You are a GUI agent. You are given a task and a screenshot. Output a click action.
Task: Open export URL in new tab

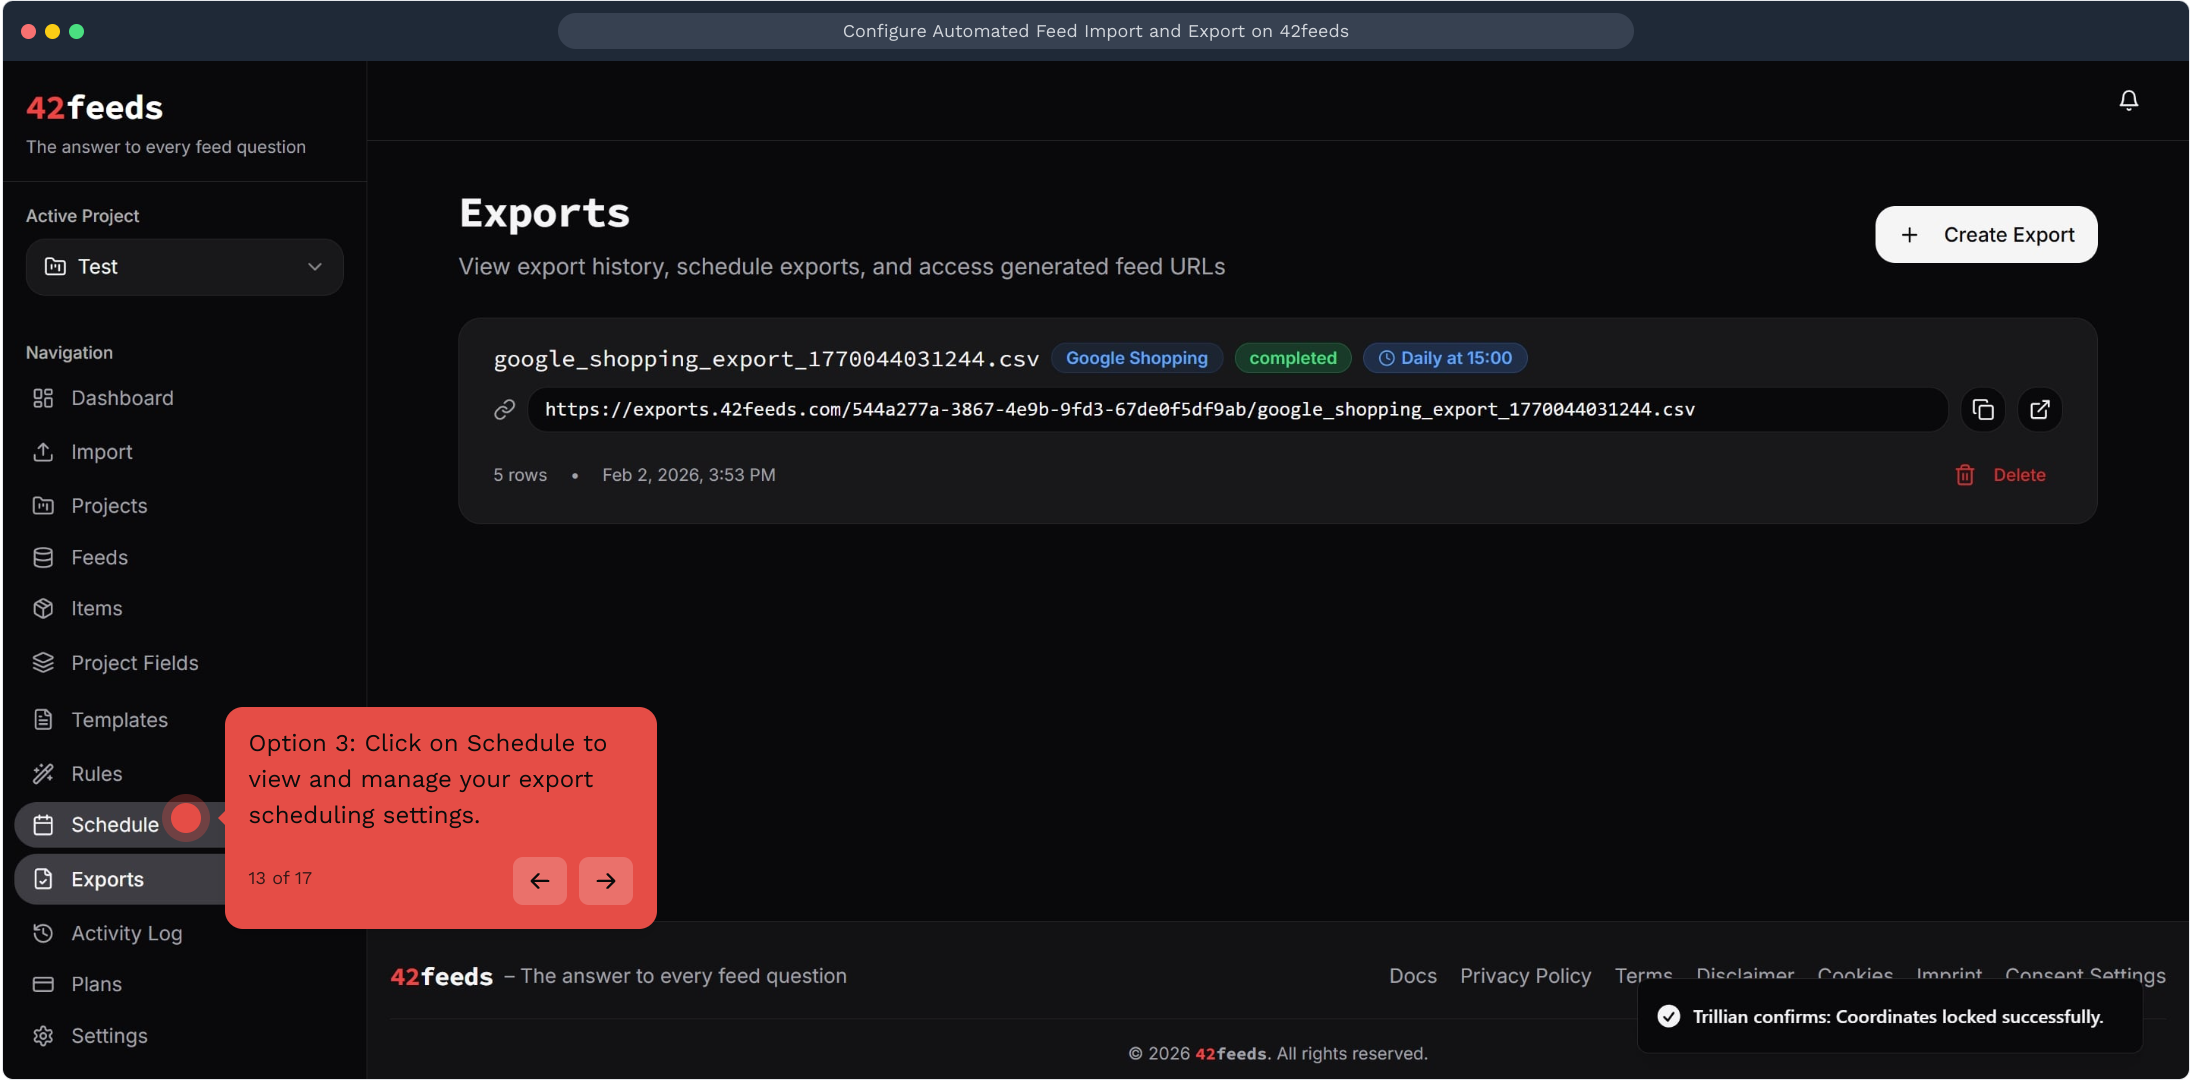2039,410
